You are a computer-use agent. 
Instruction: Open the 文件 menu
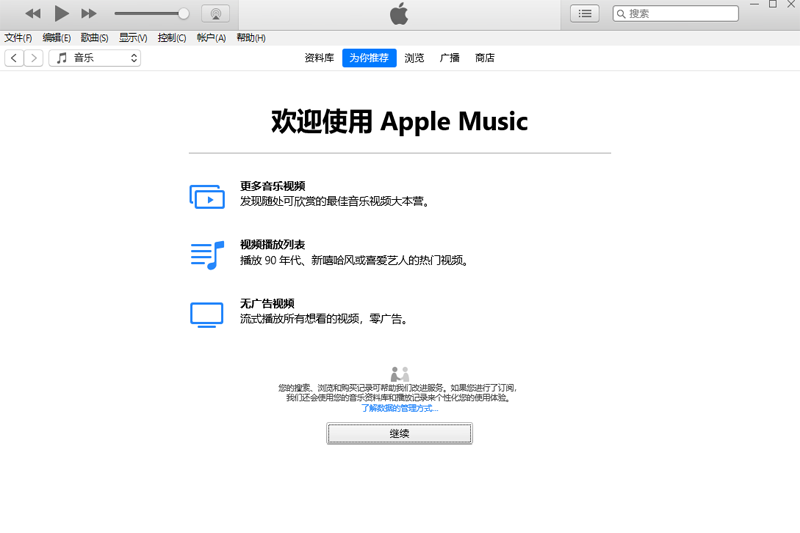pos(18,38)
